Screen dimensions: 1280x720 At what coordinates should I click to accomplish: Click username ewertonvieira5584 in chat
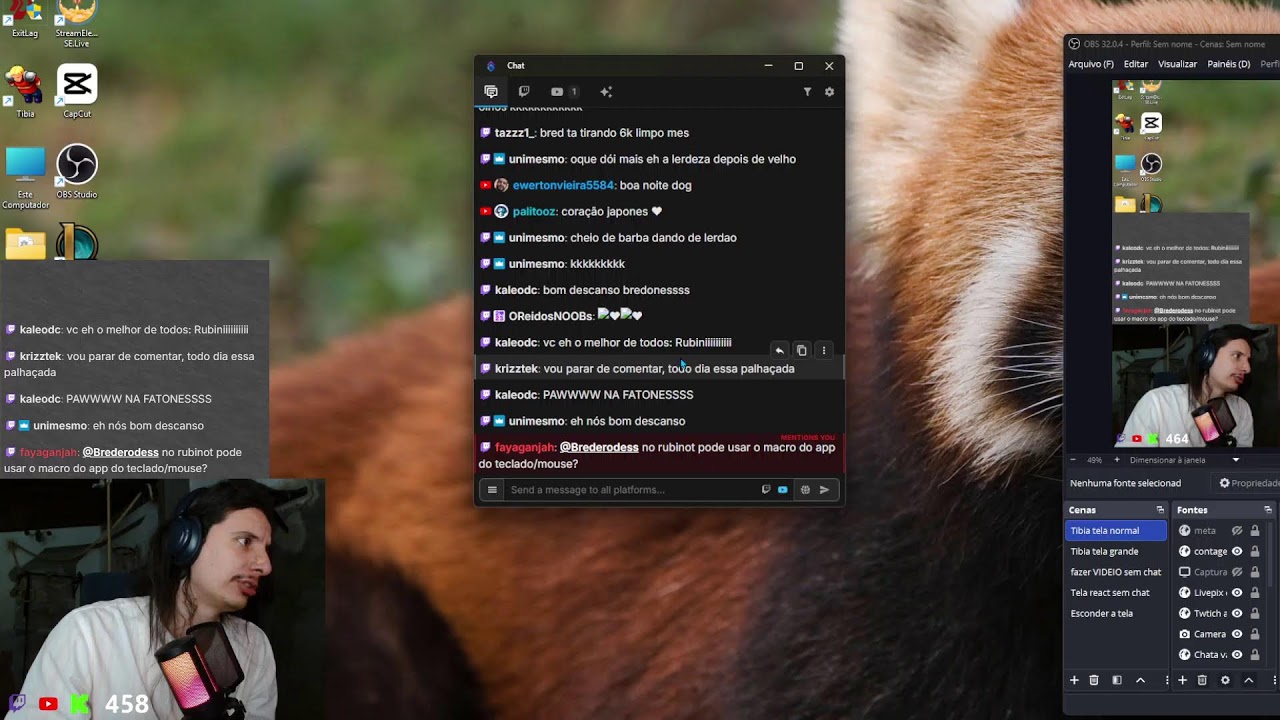(x=563, y=185)
